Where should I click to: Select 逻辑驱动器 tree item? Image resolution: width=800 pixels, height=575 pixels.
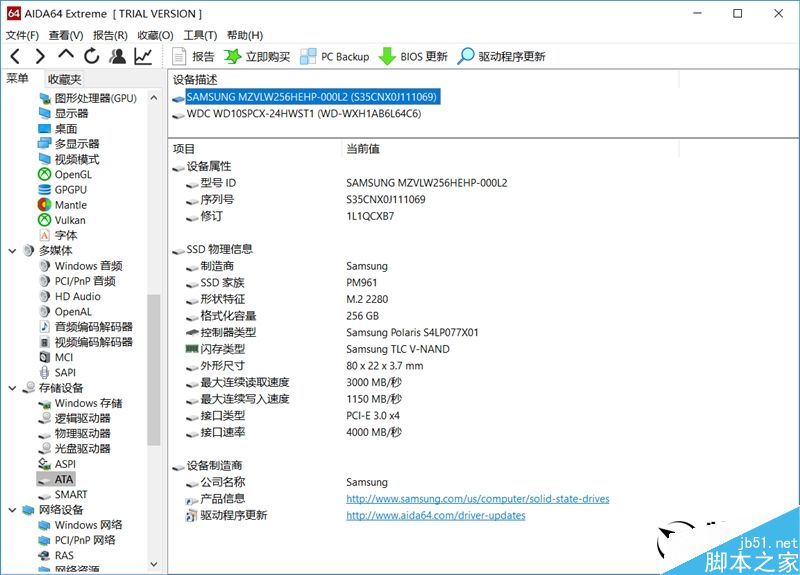coord(74,418)
